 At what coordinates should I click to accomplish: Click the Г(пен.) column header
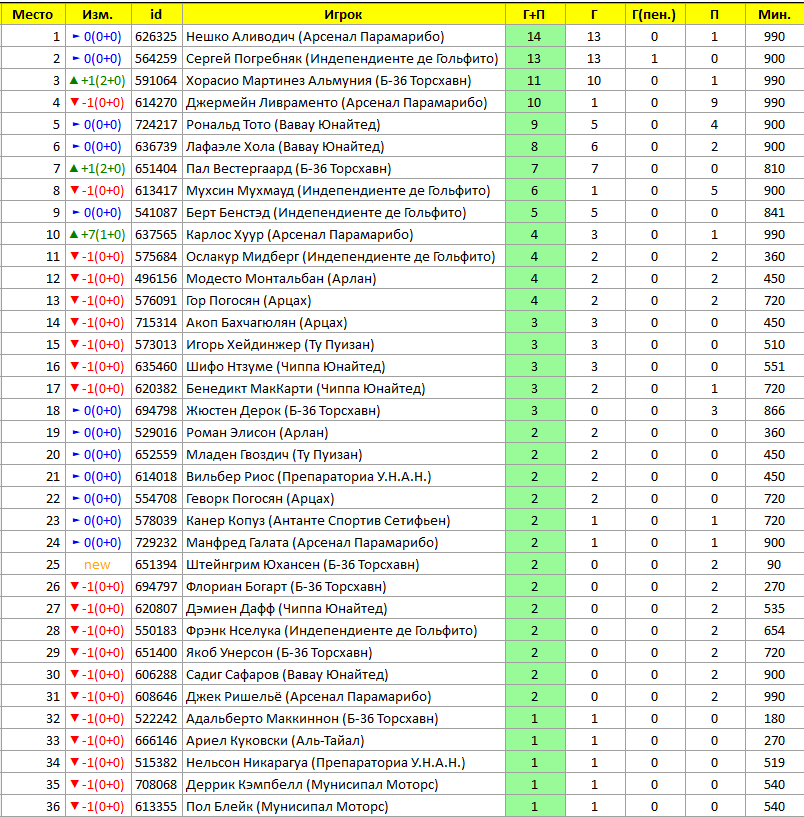tap(654, 15)
